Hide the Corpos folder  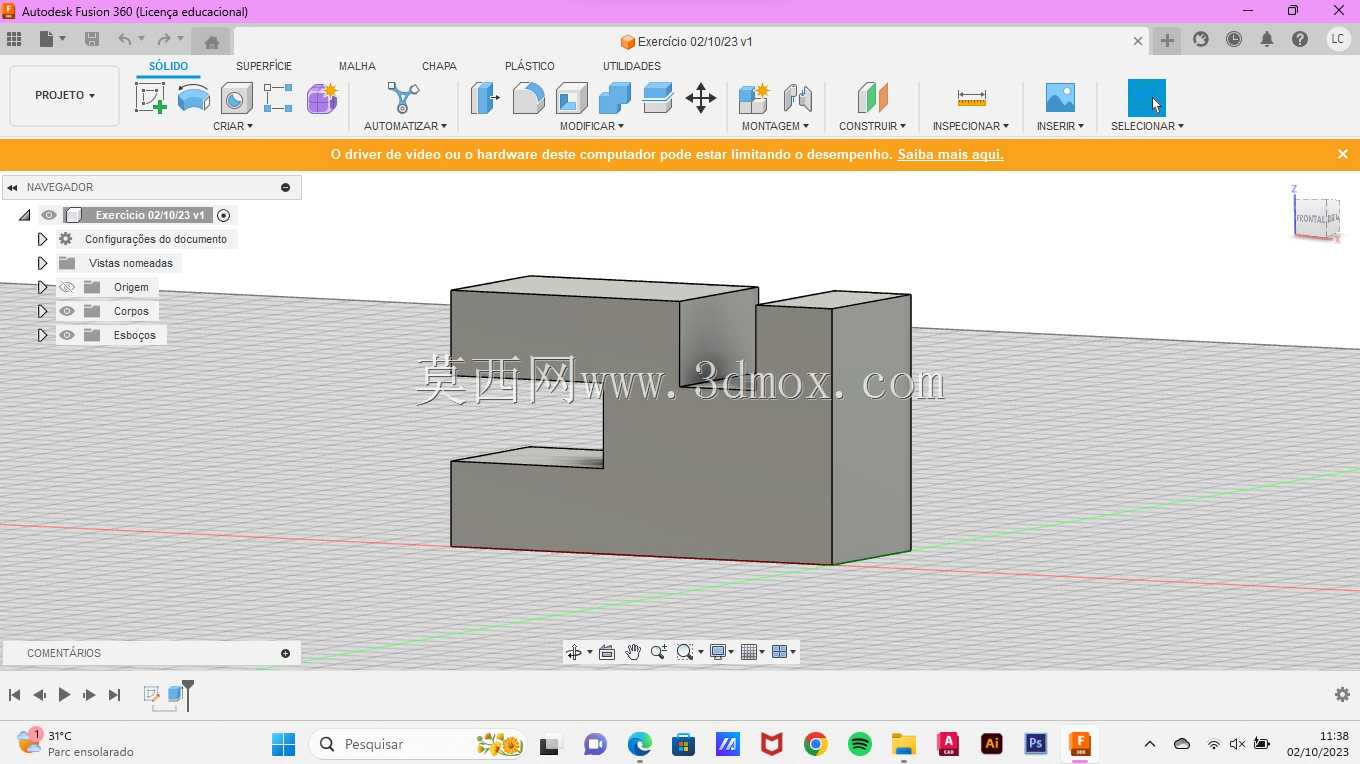point(67,311)
